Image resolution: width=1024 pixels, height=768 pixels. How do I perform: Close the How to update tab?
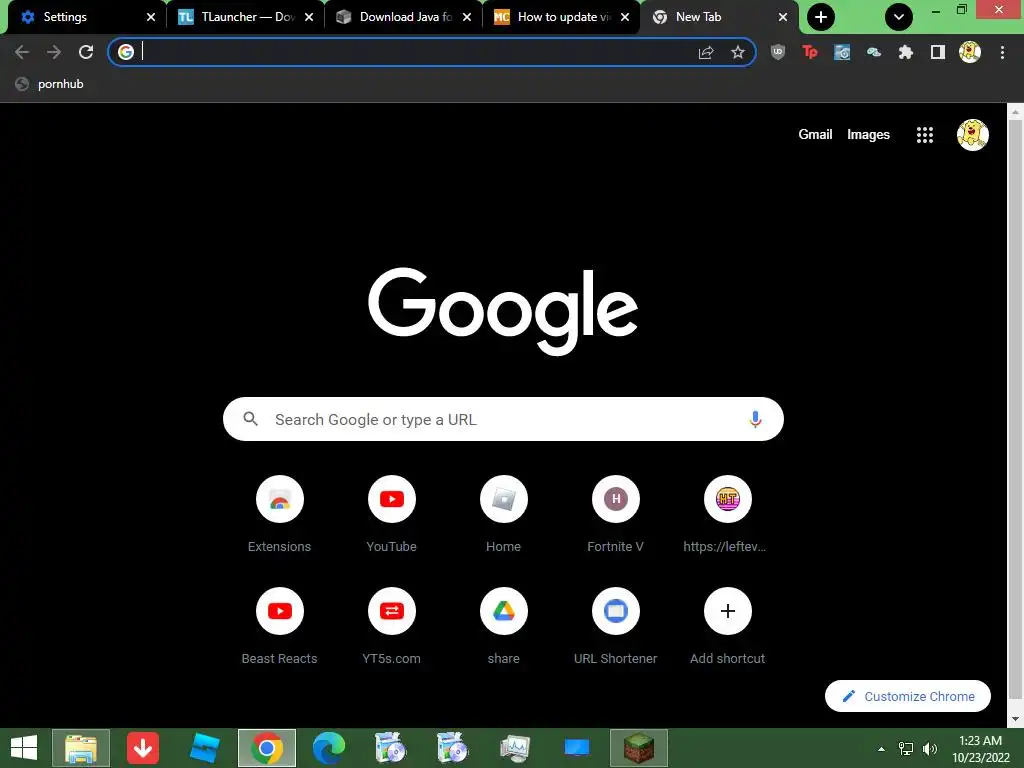click(x=625, y=17)
